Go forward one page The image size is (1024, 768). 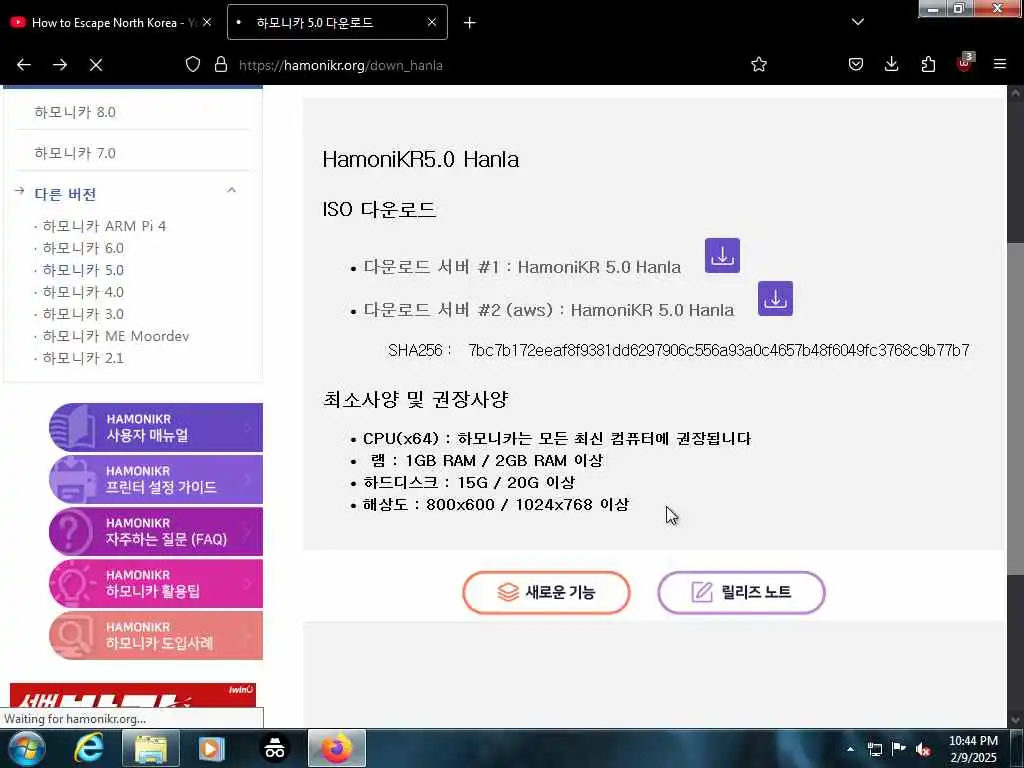point(60,65)
